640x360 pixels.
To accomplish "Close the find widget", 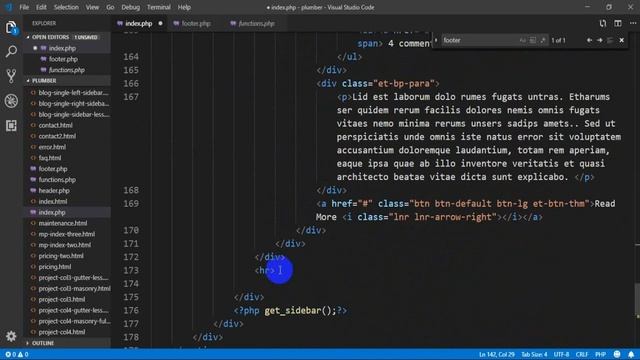I will pyautogui.click(x=622, y=40).
